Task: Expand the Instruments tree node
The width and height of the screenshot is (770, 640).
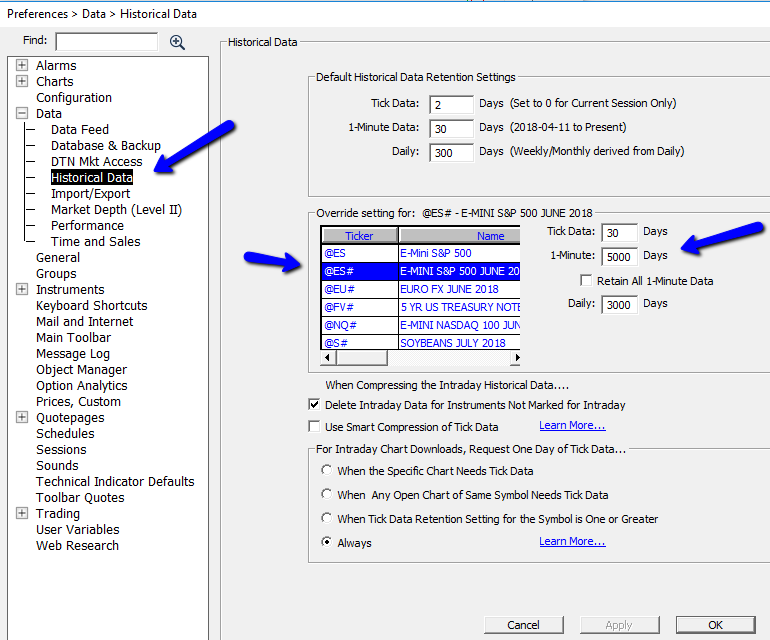Action: tap(22, 289)
